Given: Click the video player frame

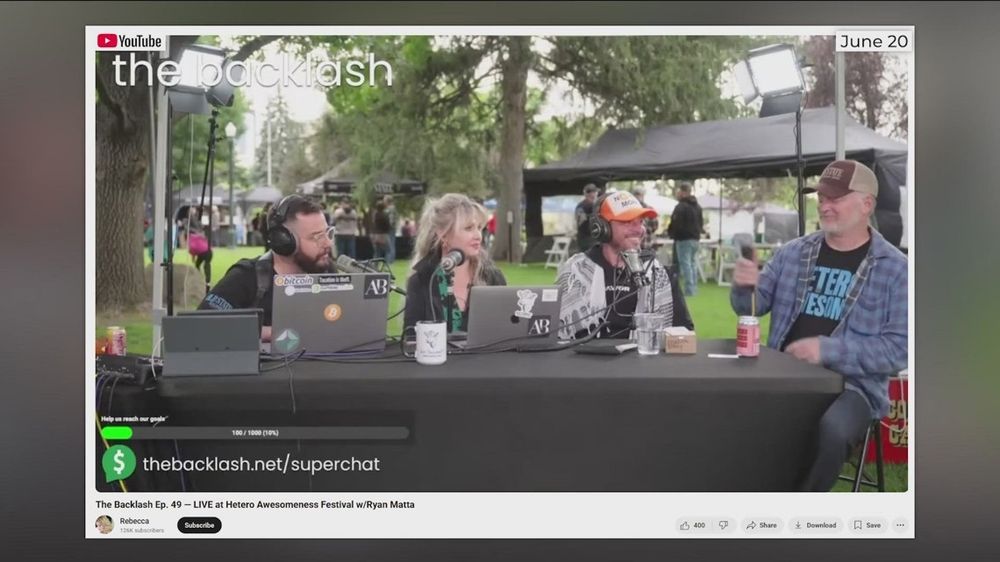Looking at the screenshot, I should click(501, 263).
